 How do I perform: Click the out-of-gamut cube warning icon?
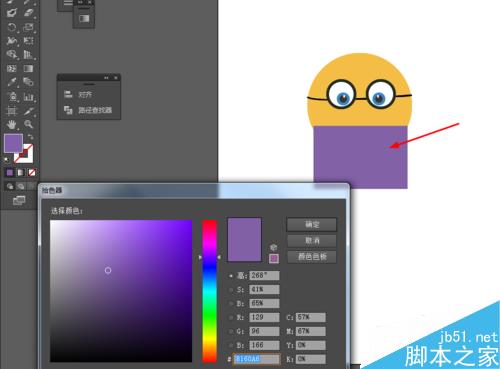click(274, 247)
